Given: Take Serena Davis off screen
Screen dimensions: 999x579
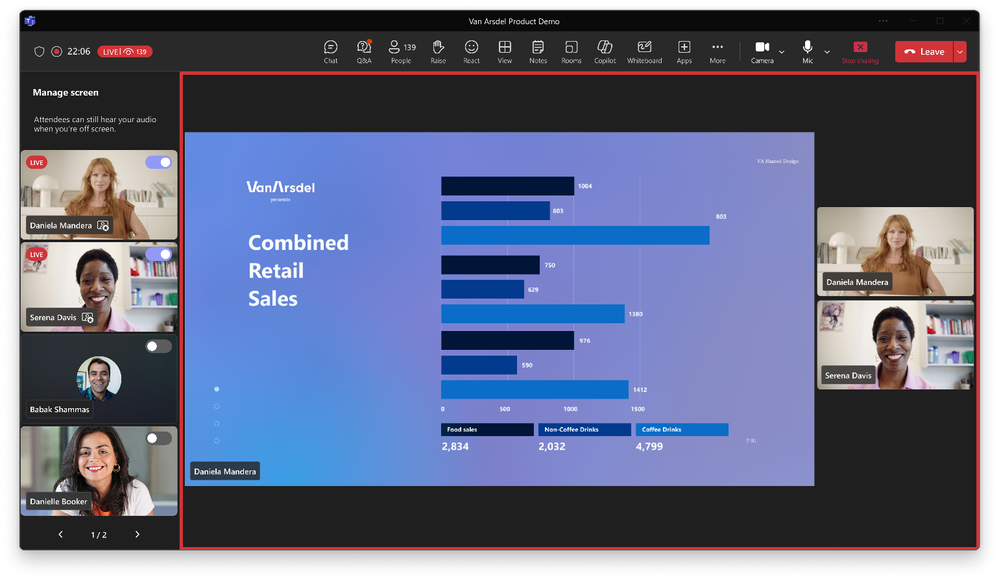Looking at the screenshot, I should 159,254.
